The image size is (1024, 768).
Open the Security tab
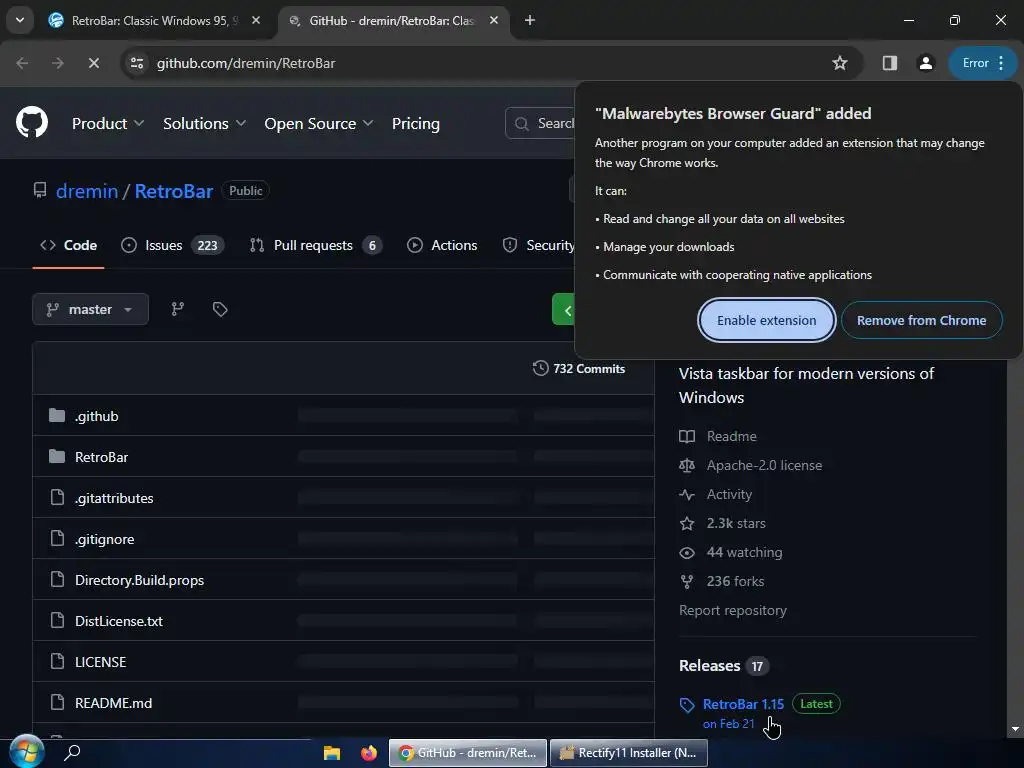[538, 245]
